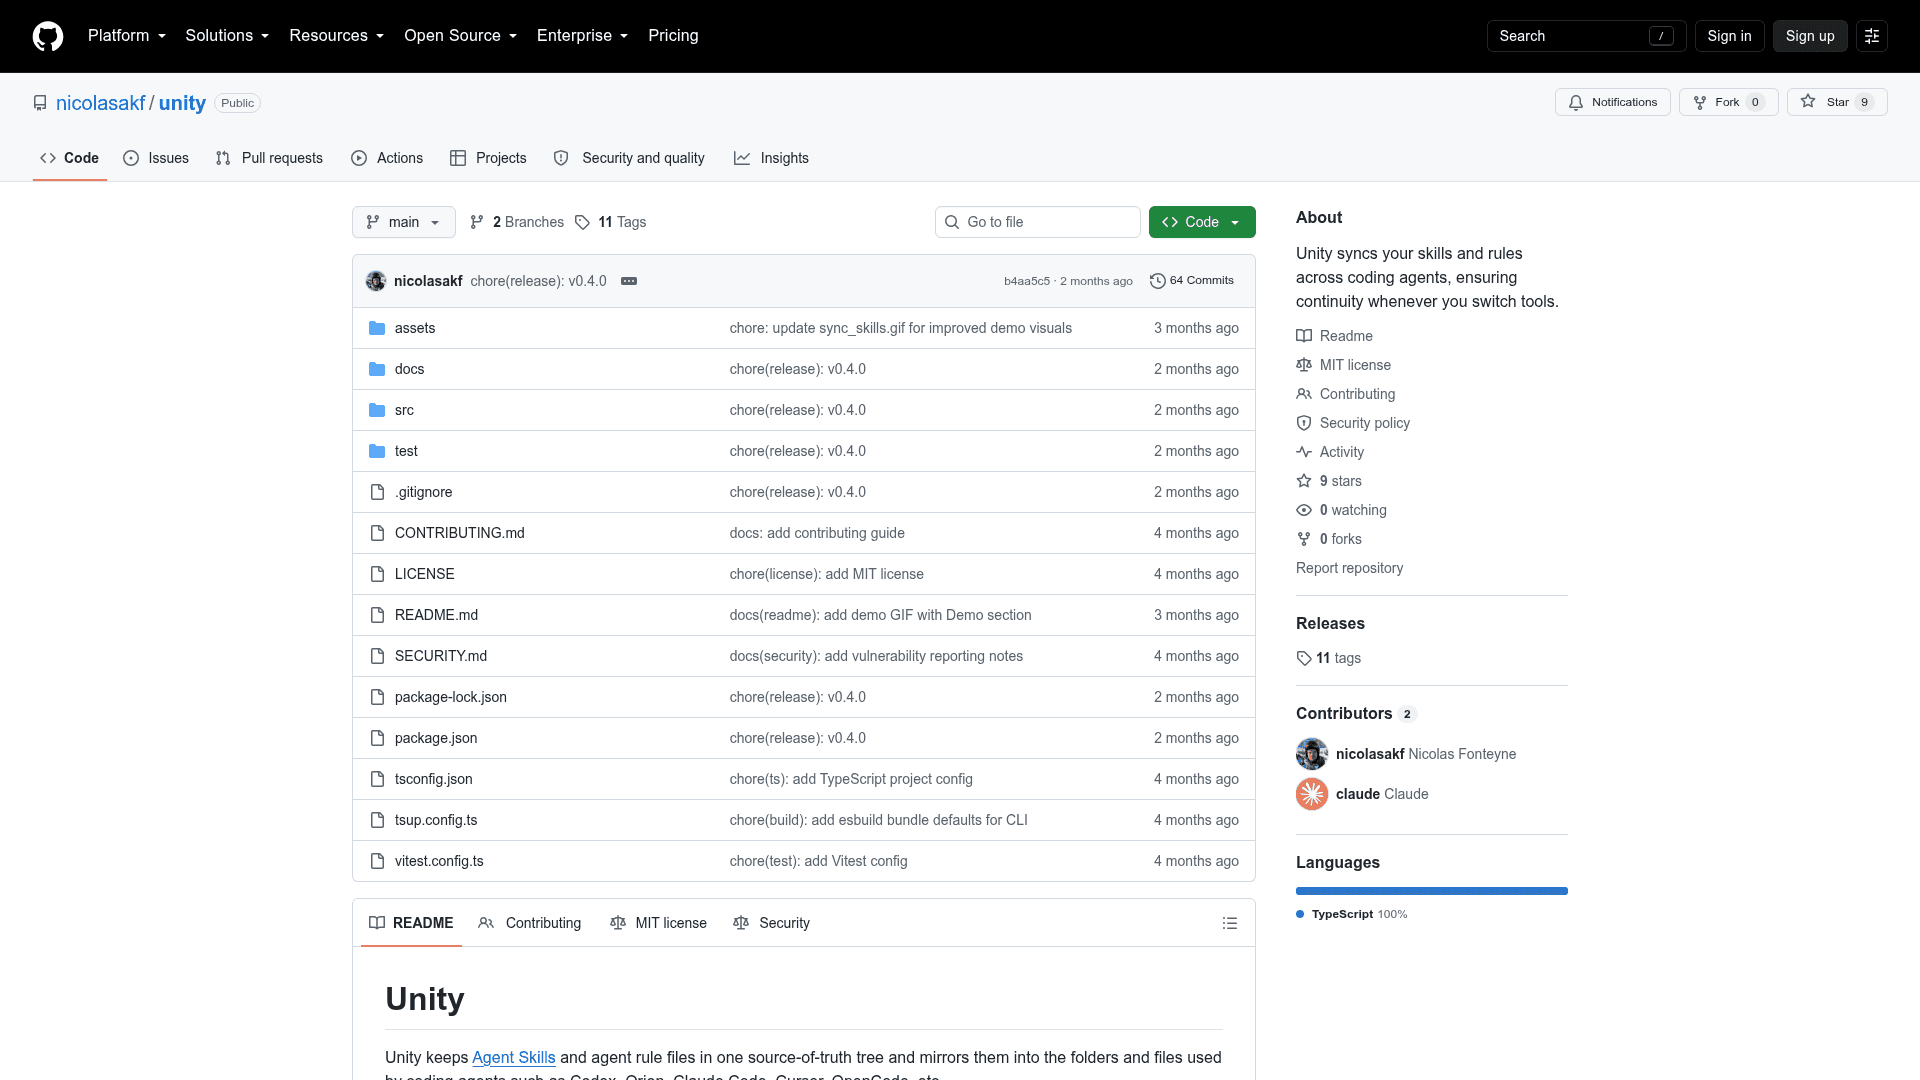The image size is (1920, 1080).
Task: Fork the unity repository
Action: (x=1728, y=102)
